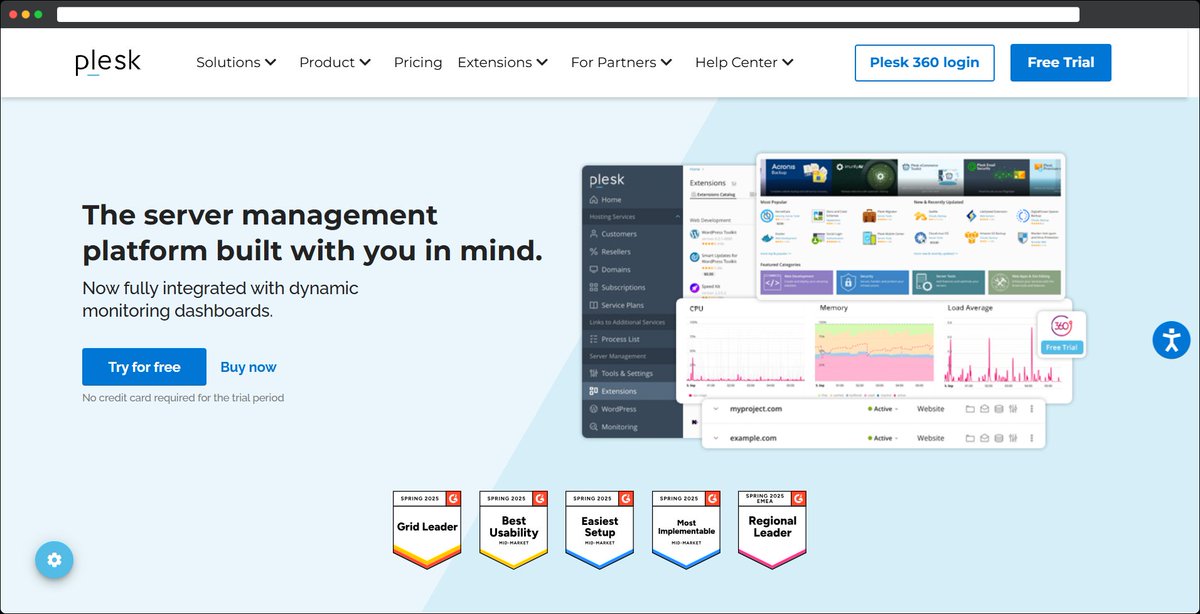1200x614 pixels.
Task: Open settings sliders icon for myproject.com
Action: [x=1013, y=409]
